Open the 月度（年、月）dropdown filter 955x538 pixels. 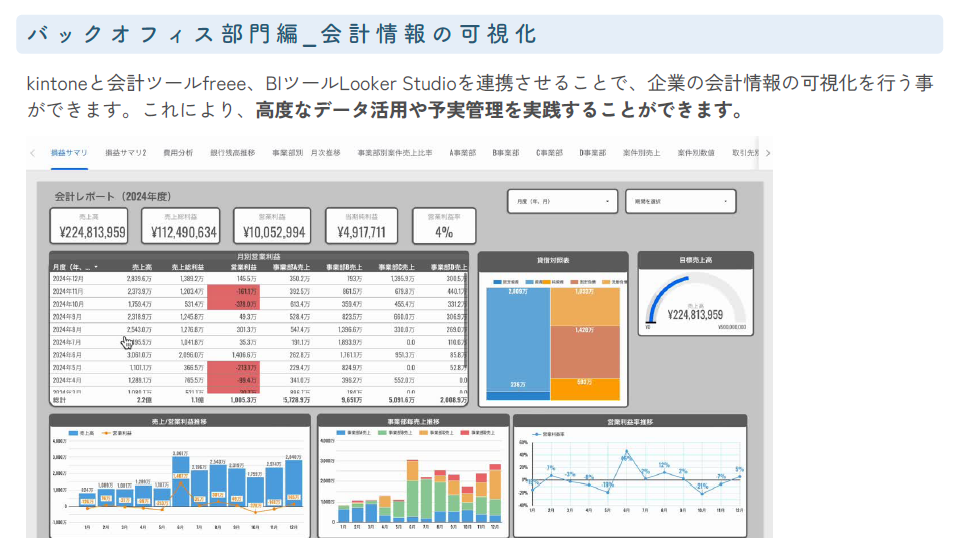pyautogui.click(x=561, y=201)
